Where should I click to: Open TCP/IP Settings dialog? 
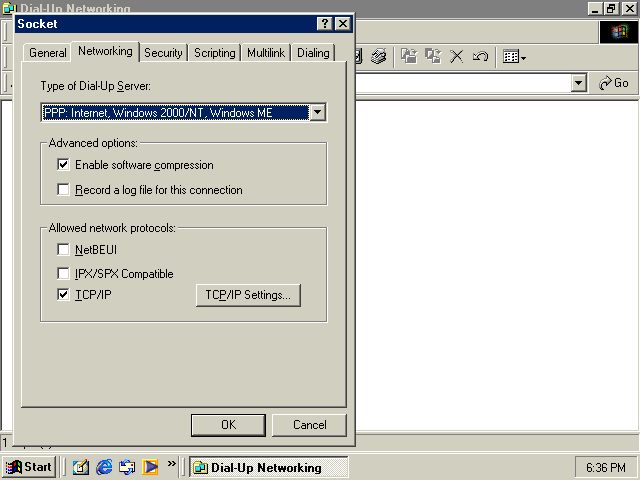pyautogui.click(x=248, y=295)
